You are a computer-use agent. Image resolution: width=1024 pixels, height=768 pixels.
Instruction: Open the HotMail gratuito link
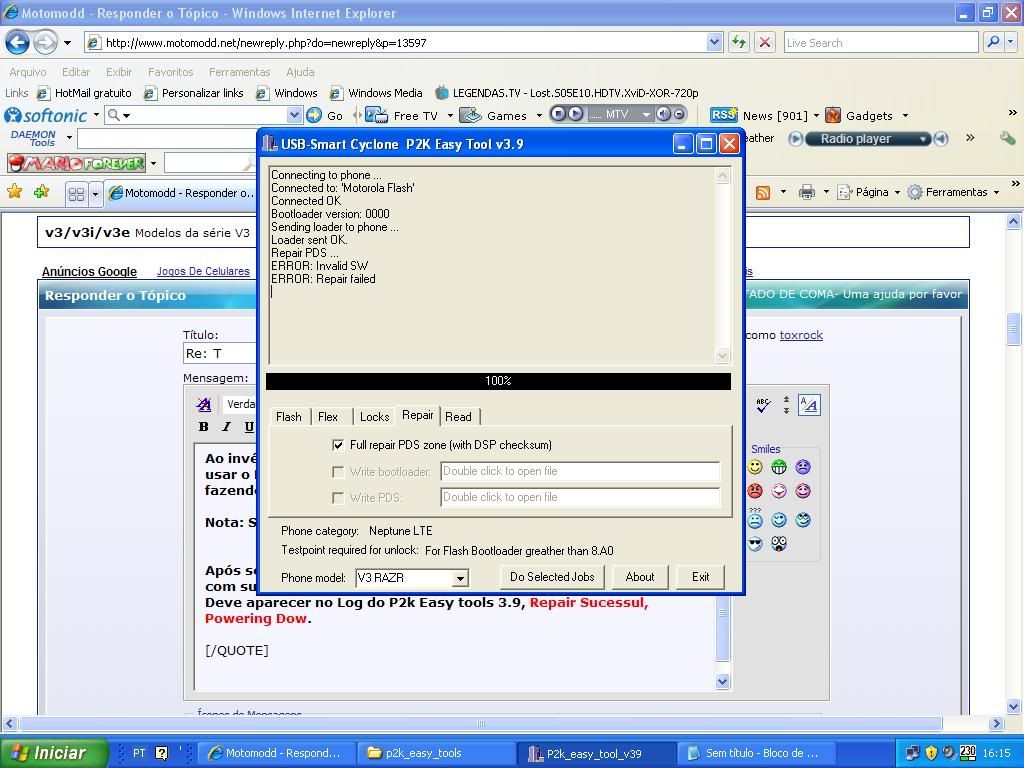coord(85,93)
